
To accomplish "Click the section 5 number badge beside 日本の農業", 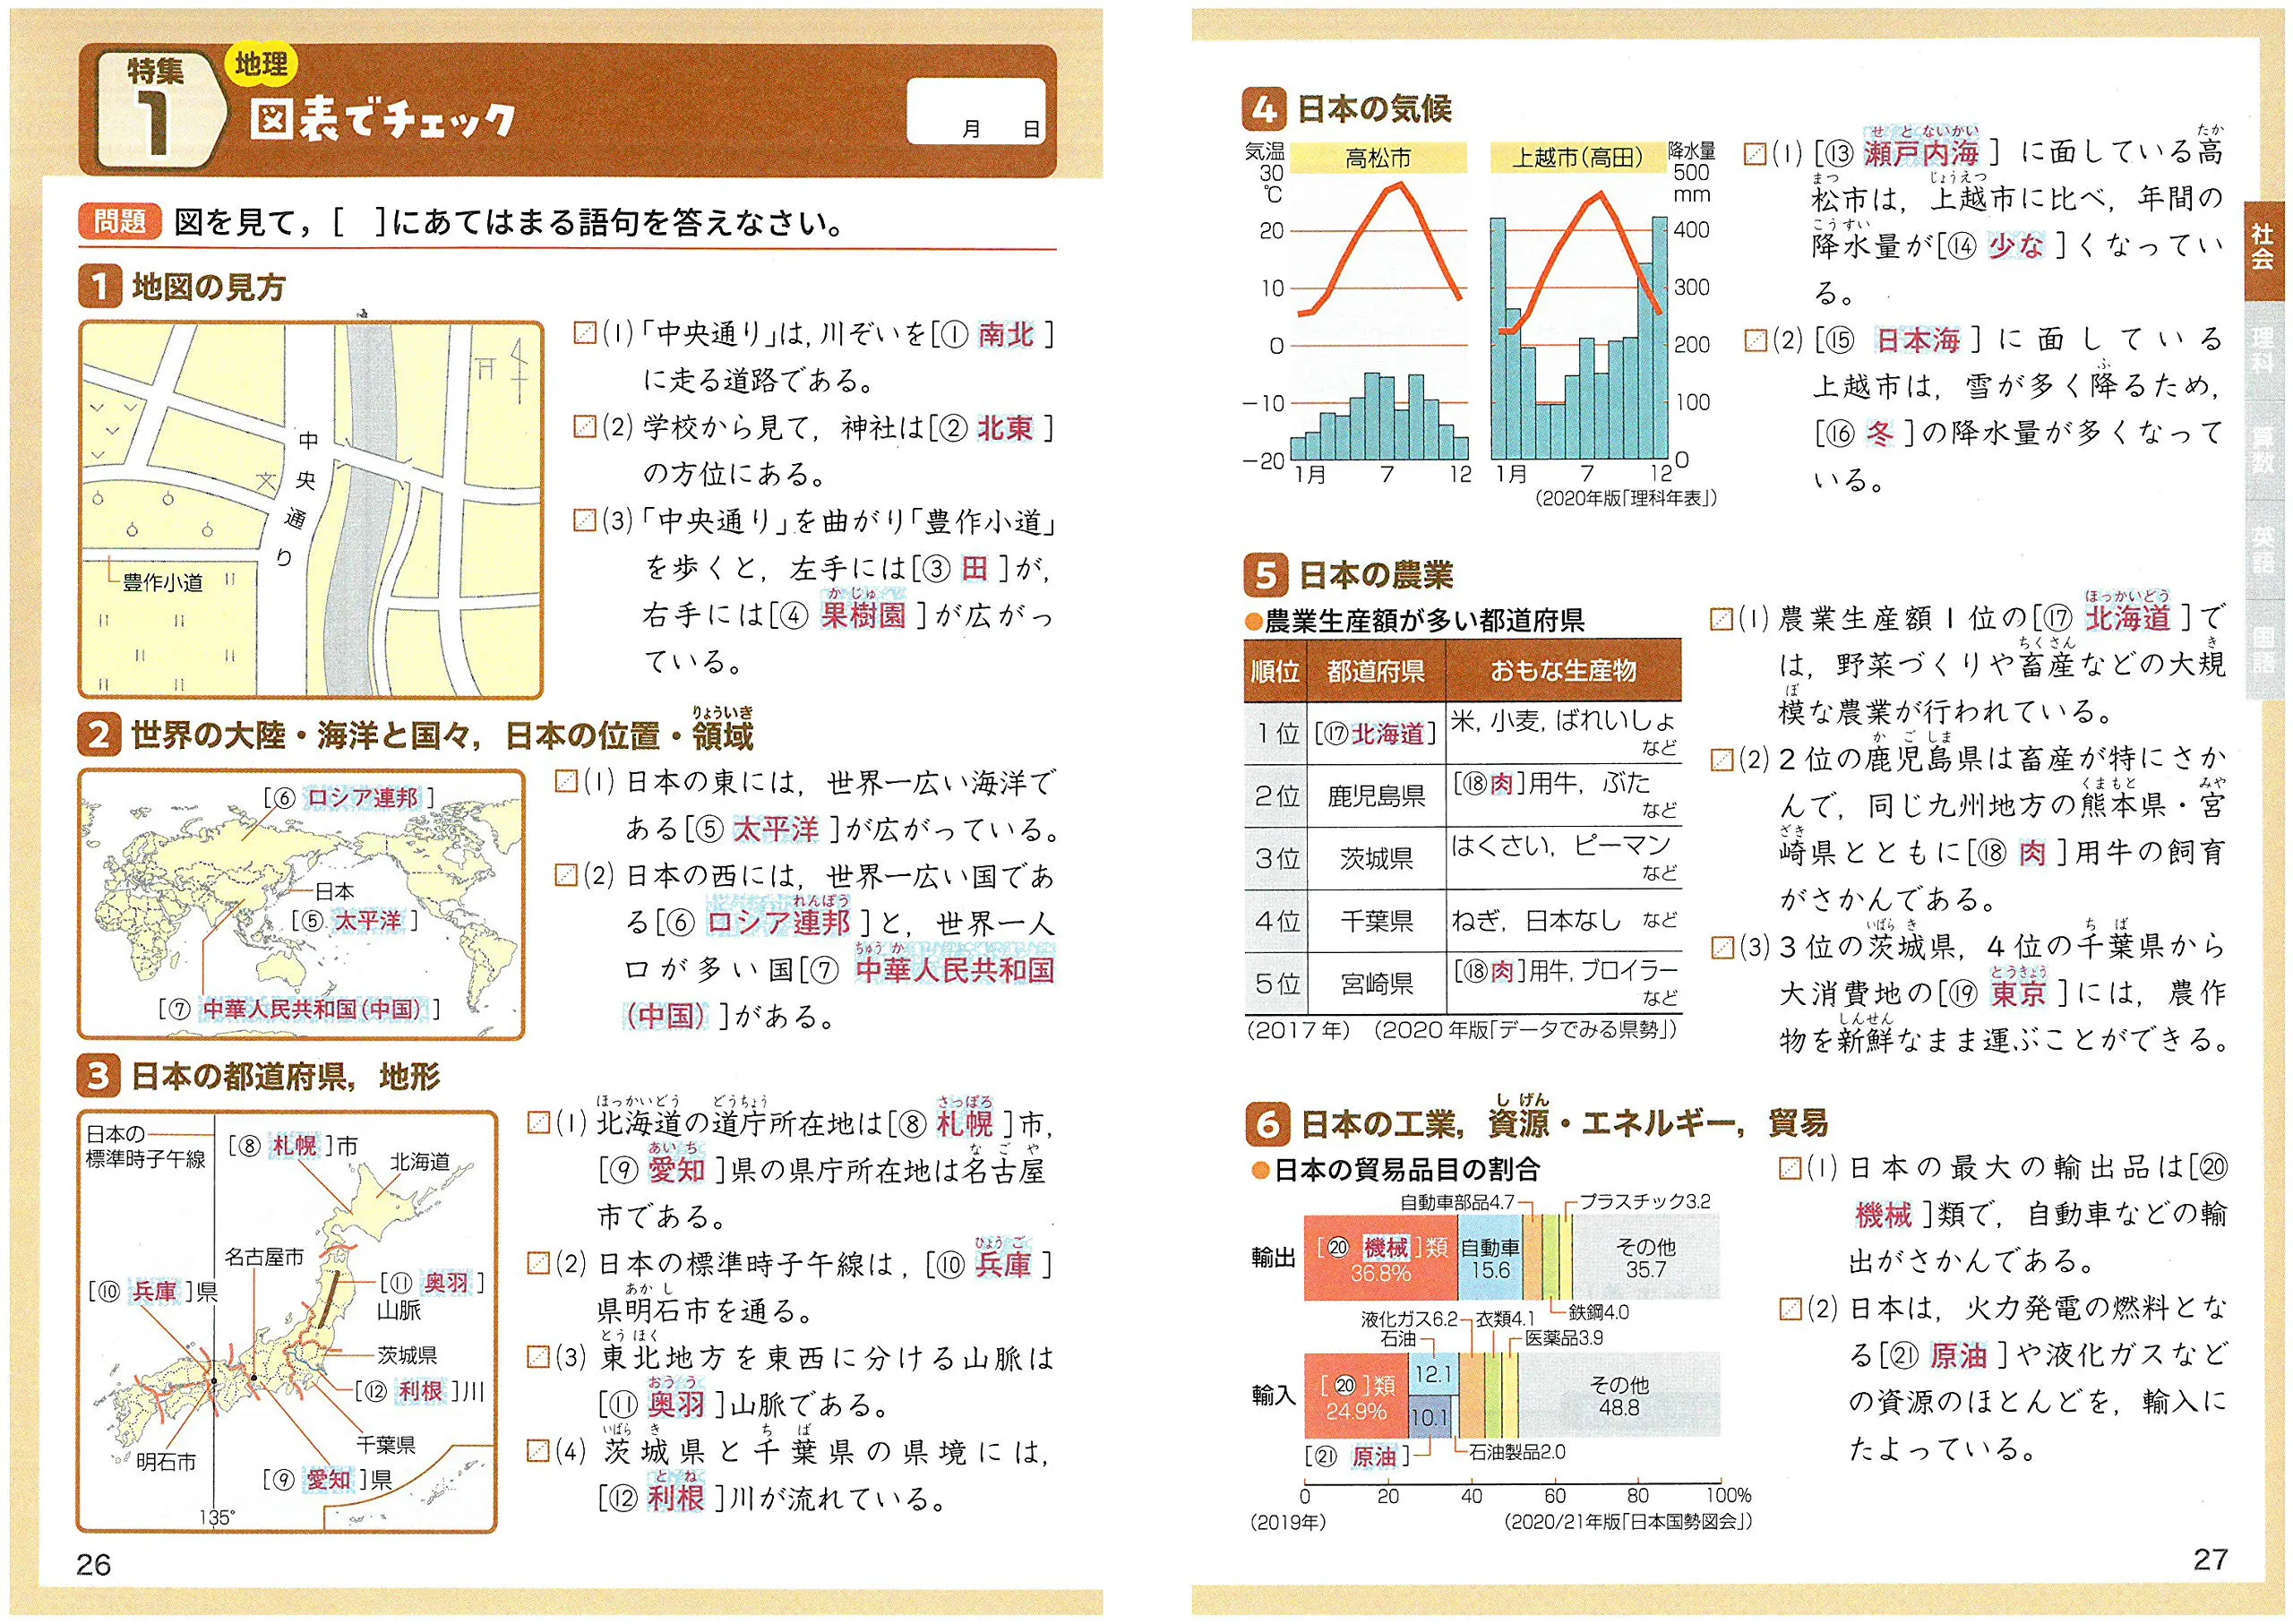I will [x=1265, y=576].
